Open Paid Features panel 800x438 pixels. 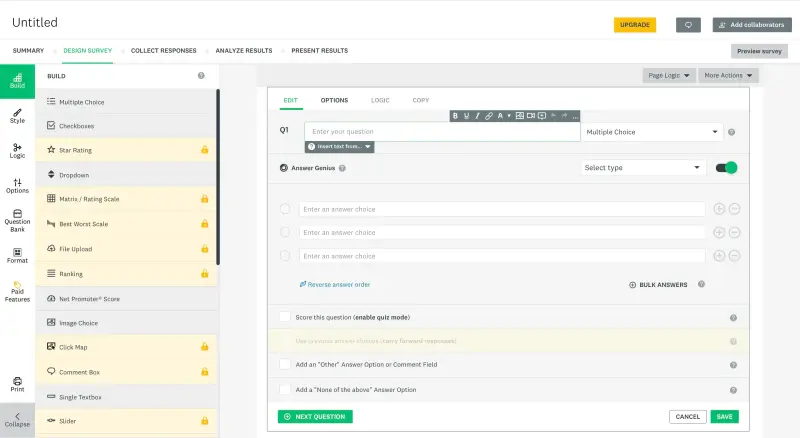tap(17, 291)
